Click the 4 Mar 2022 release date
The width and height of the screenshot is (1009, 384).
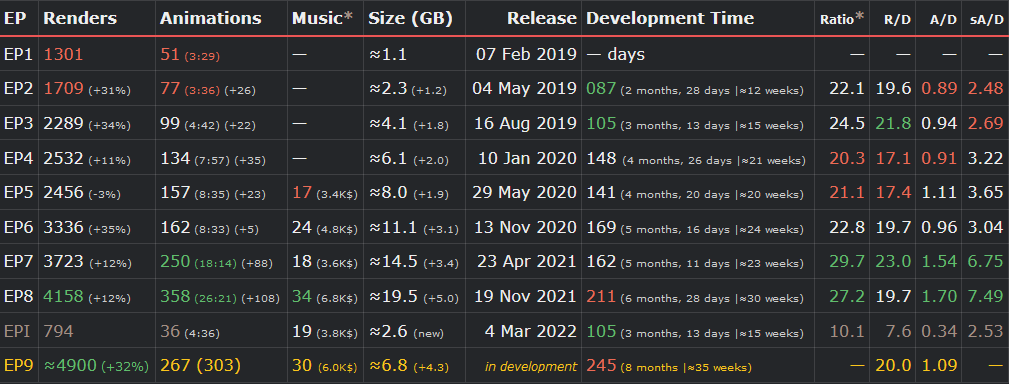pos(531,331)
